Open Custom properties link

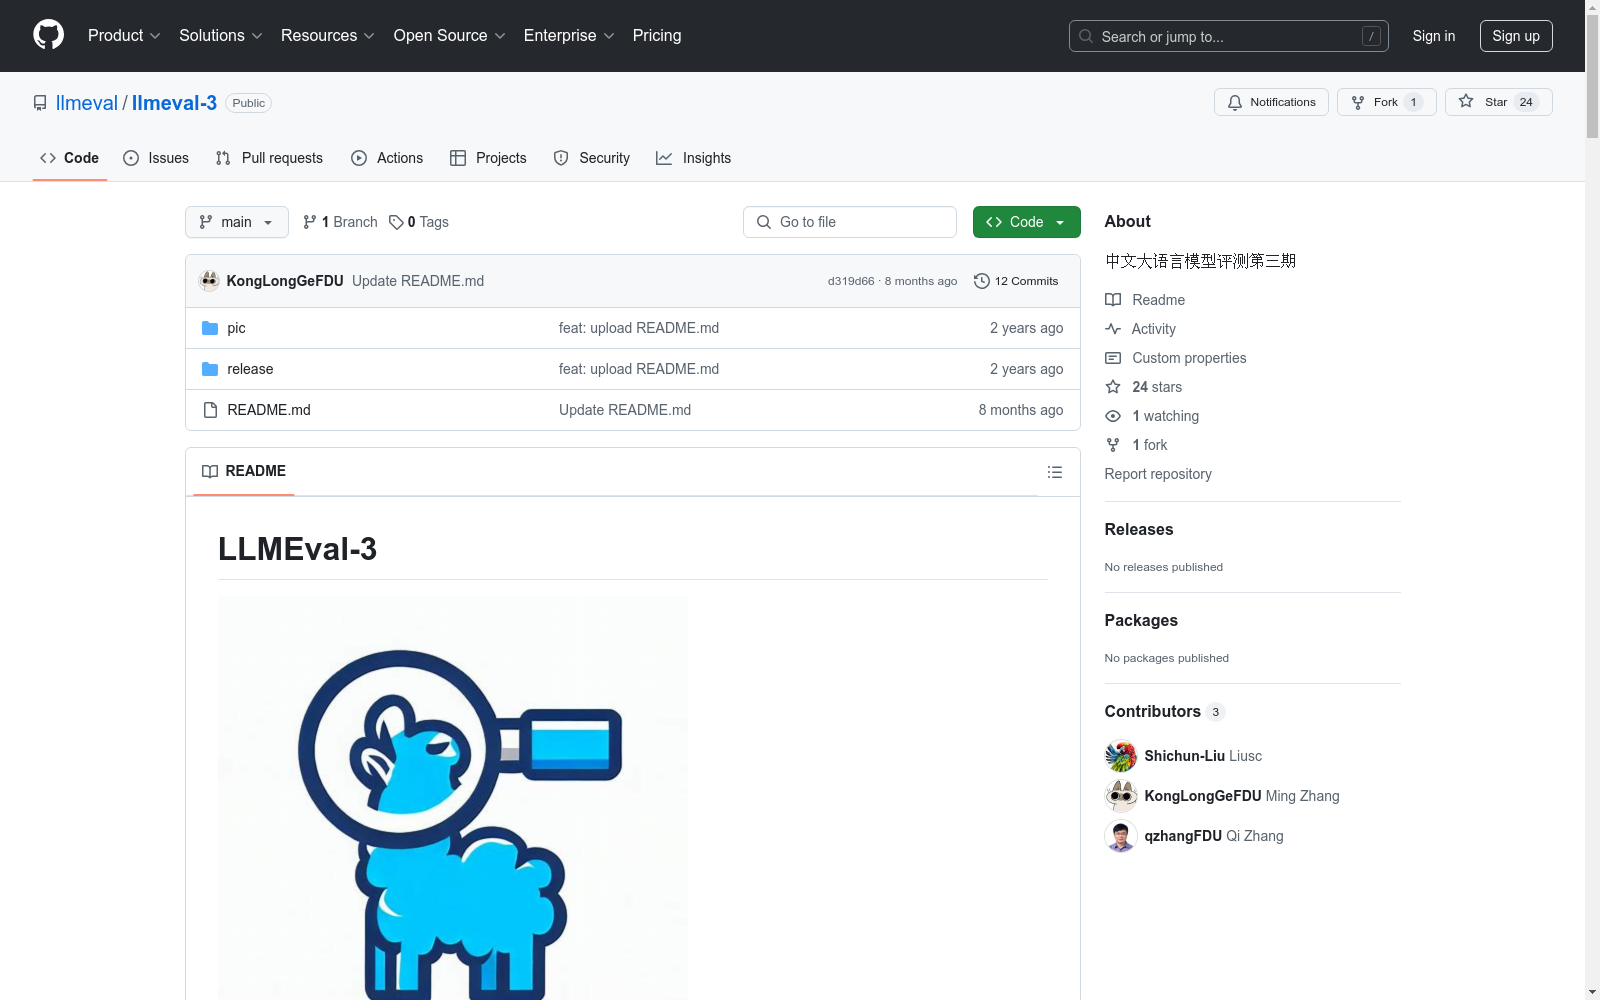[1176, 358]
